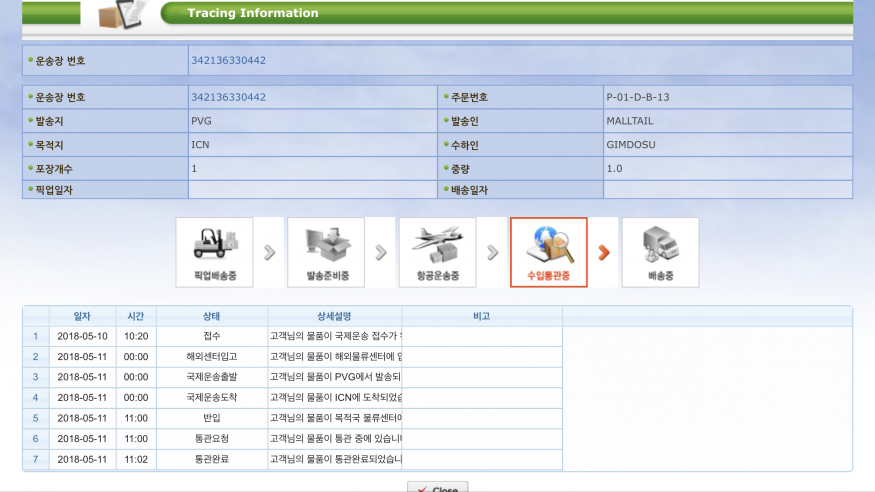Click the 픽업배송중 forklift status icon
Screen dimensions: 875x492
[x=214, y=252]
